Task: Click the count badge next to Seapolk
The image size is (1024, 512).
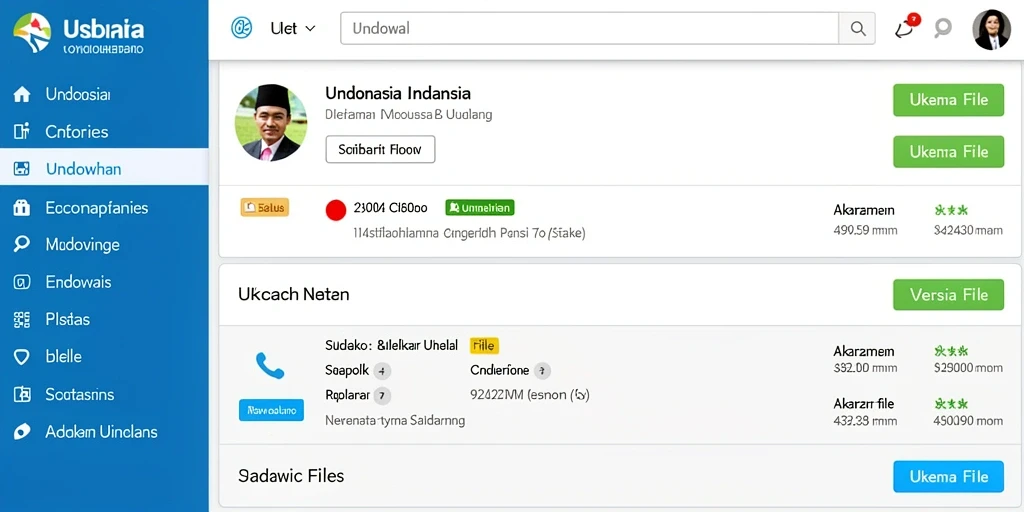Action: pyautogui.click(x=382, y=372)
